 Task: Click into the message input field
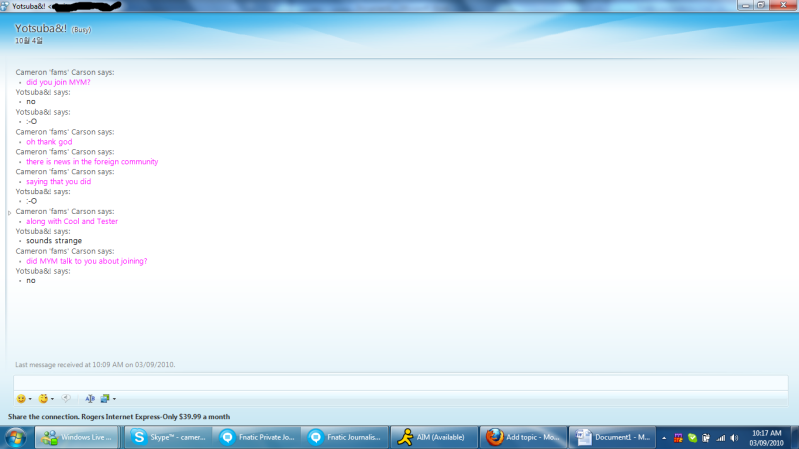coord(401,383)
